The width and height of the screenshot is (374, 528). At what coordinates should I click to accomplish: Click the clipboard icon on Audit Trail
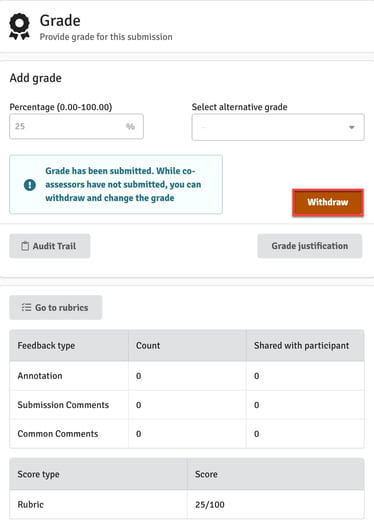(x=25, y=246)
